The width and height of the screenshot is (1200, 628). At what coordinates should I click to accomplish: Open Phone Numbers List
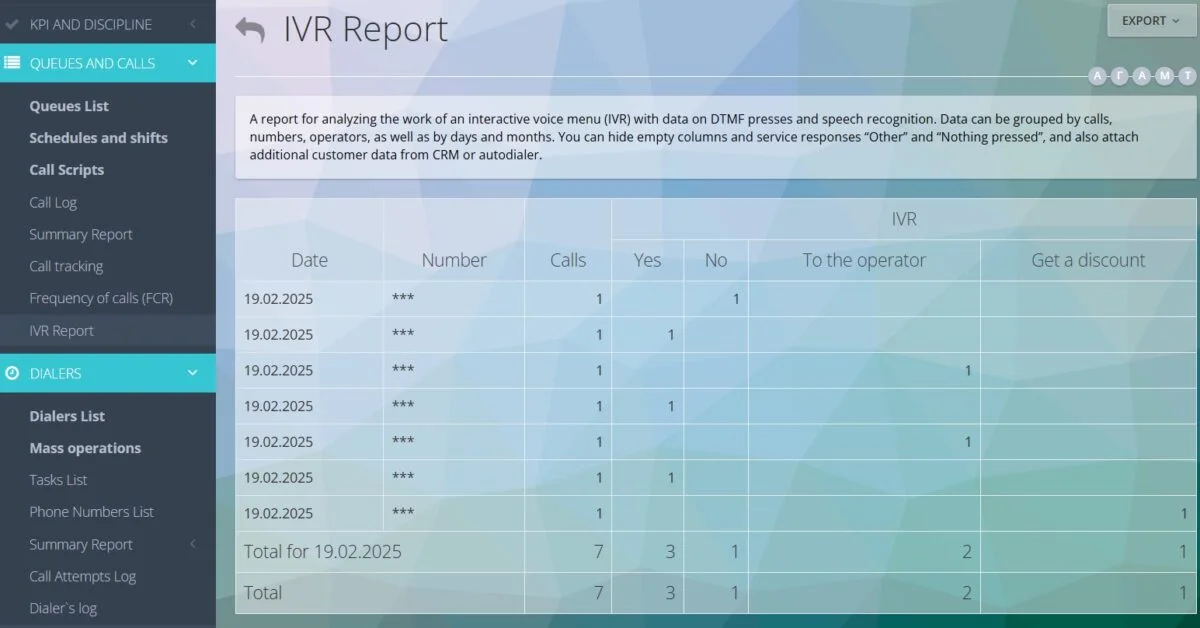pyautogui.click(x=92, y=512)
